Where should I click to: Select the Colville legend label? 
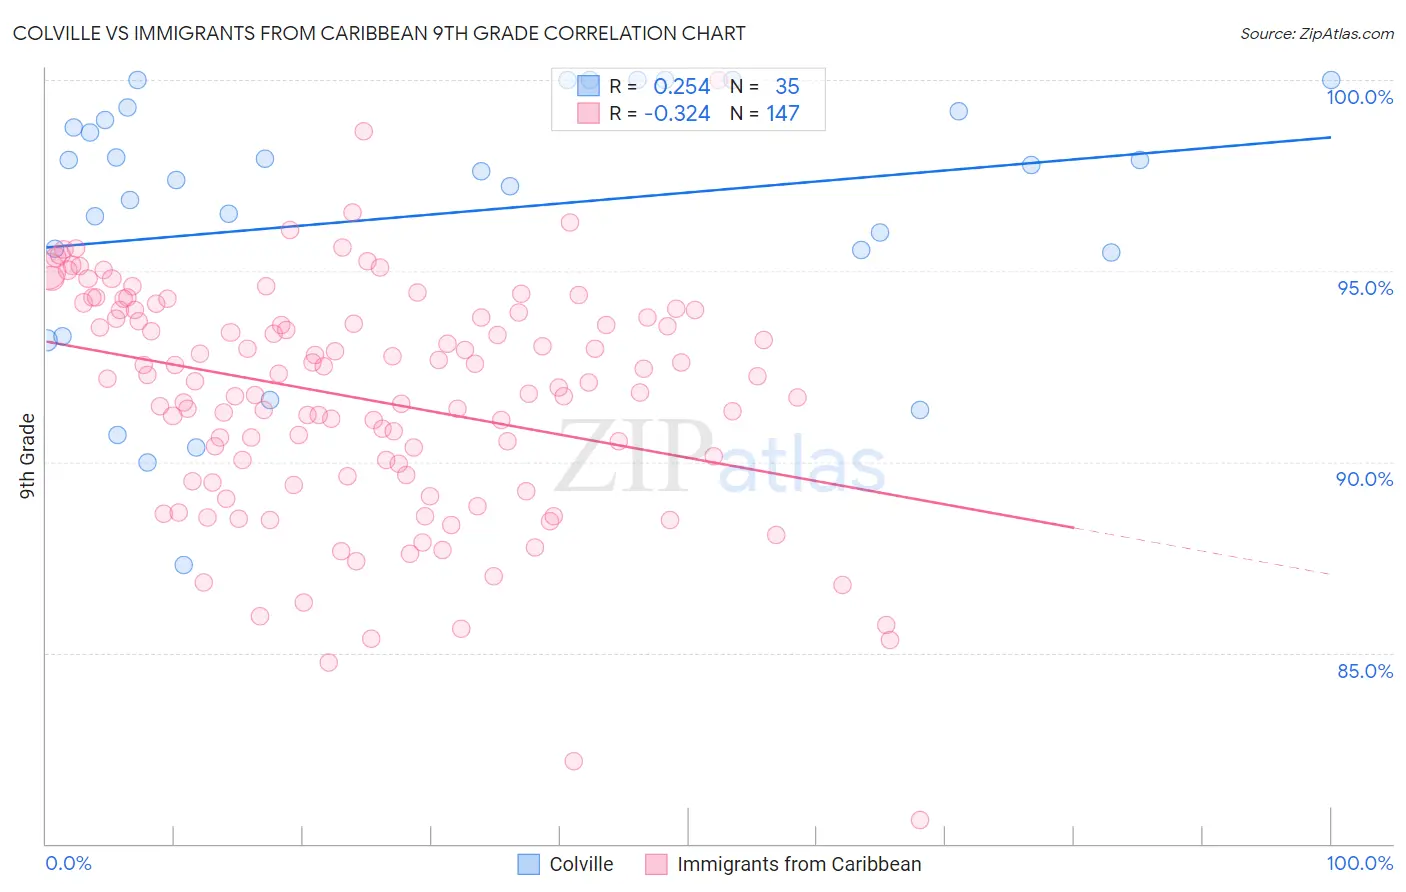[x=581, y=864]
